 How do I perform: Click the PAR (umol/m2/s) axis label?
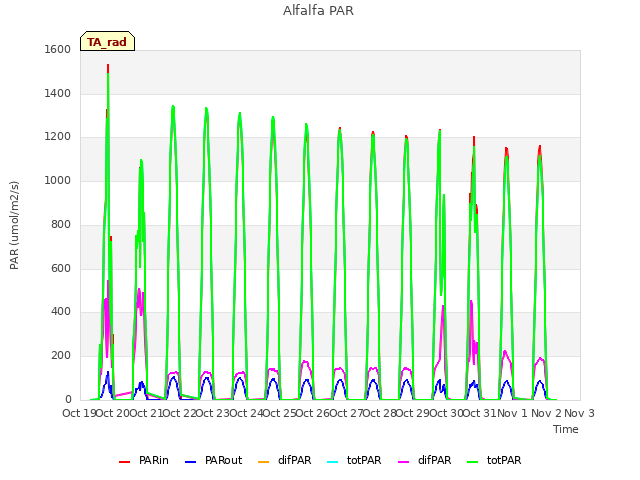click(14, 225)
